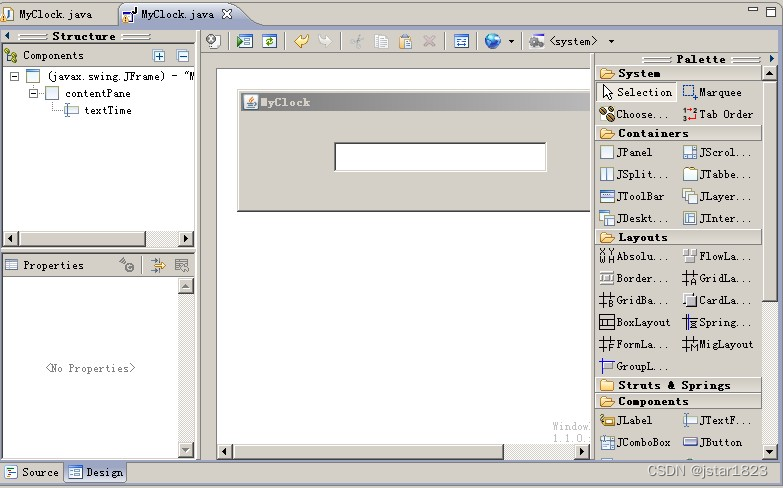
Task: Pick JToolBar from the palette
Action: pyautogui.click(x=632, y=196)
